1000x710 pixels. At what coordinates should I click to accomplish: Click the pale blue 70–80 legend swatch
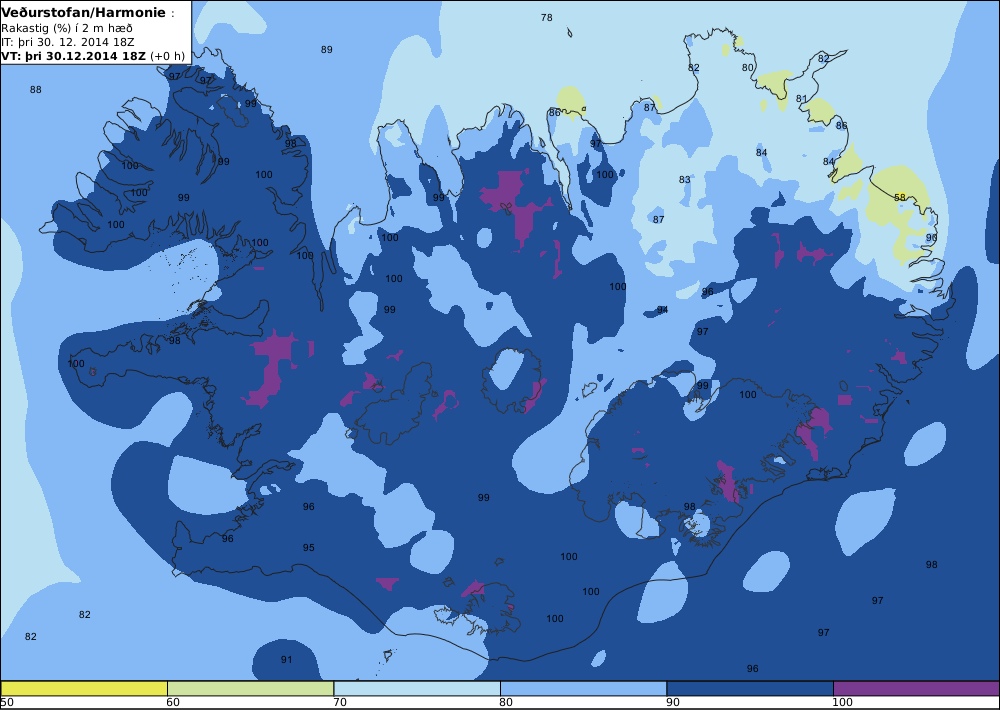point(417,688)
